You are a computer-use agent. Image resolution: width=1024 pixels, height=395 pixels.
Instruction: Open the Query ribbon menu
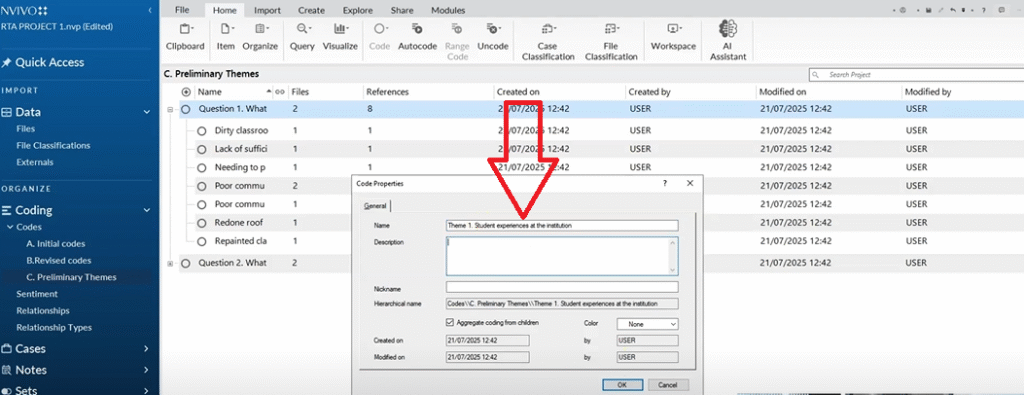(302, 37)
